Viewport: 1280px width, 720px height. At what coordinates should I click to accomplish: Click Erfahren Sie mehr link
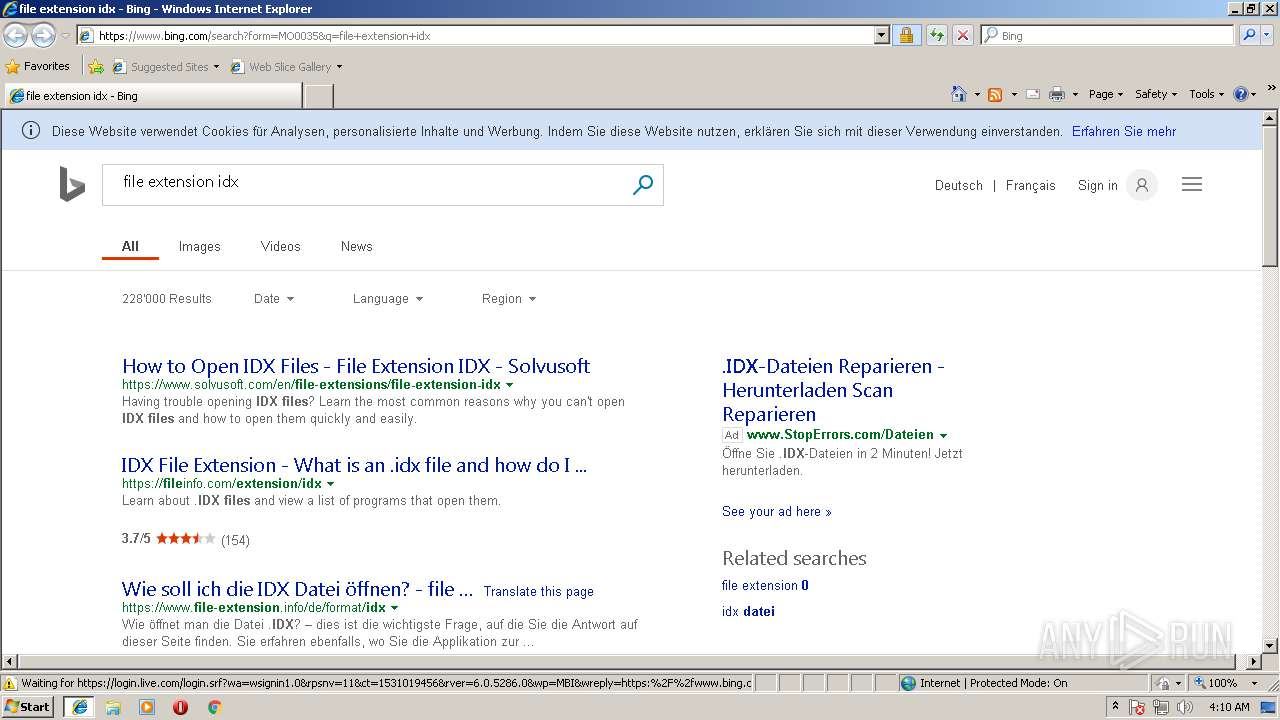point(1124,131)
